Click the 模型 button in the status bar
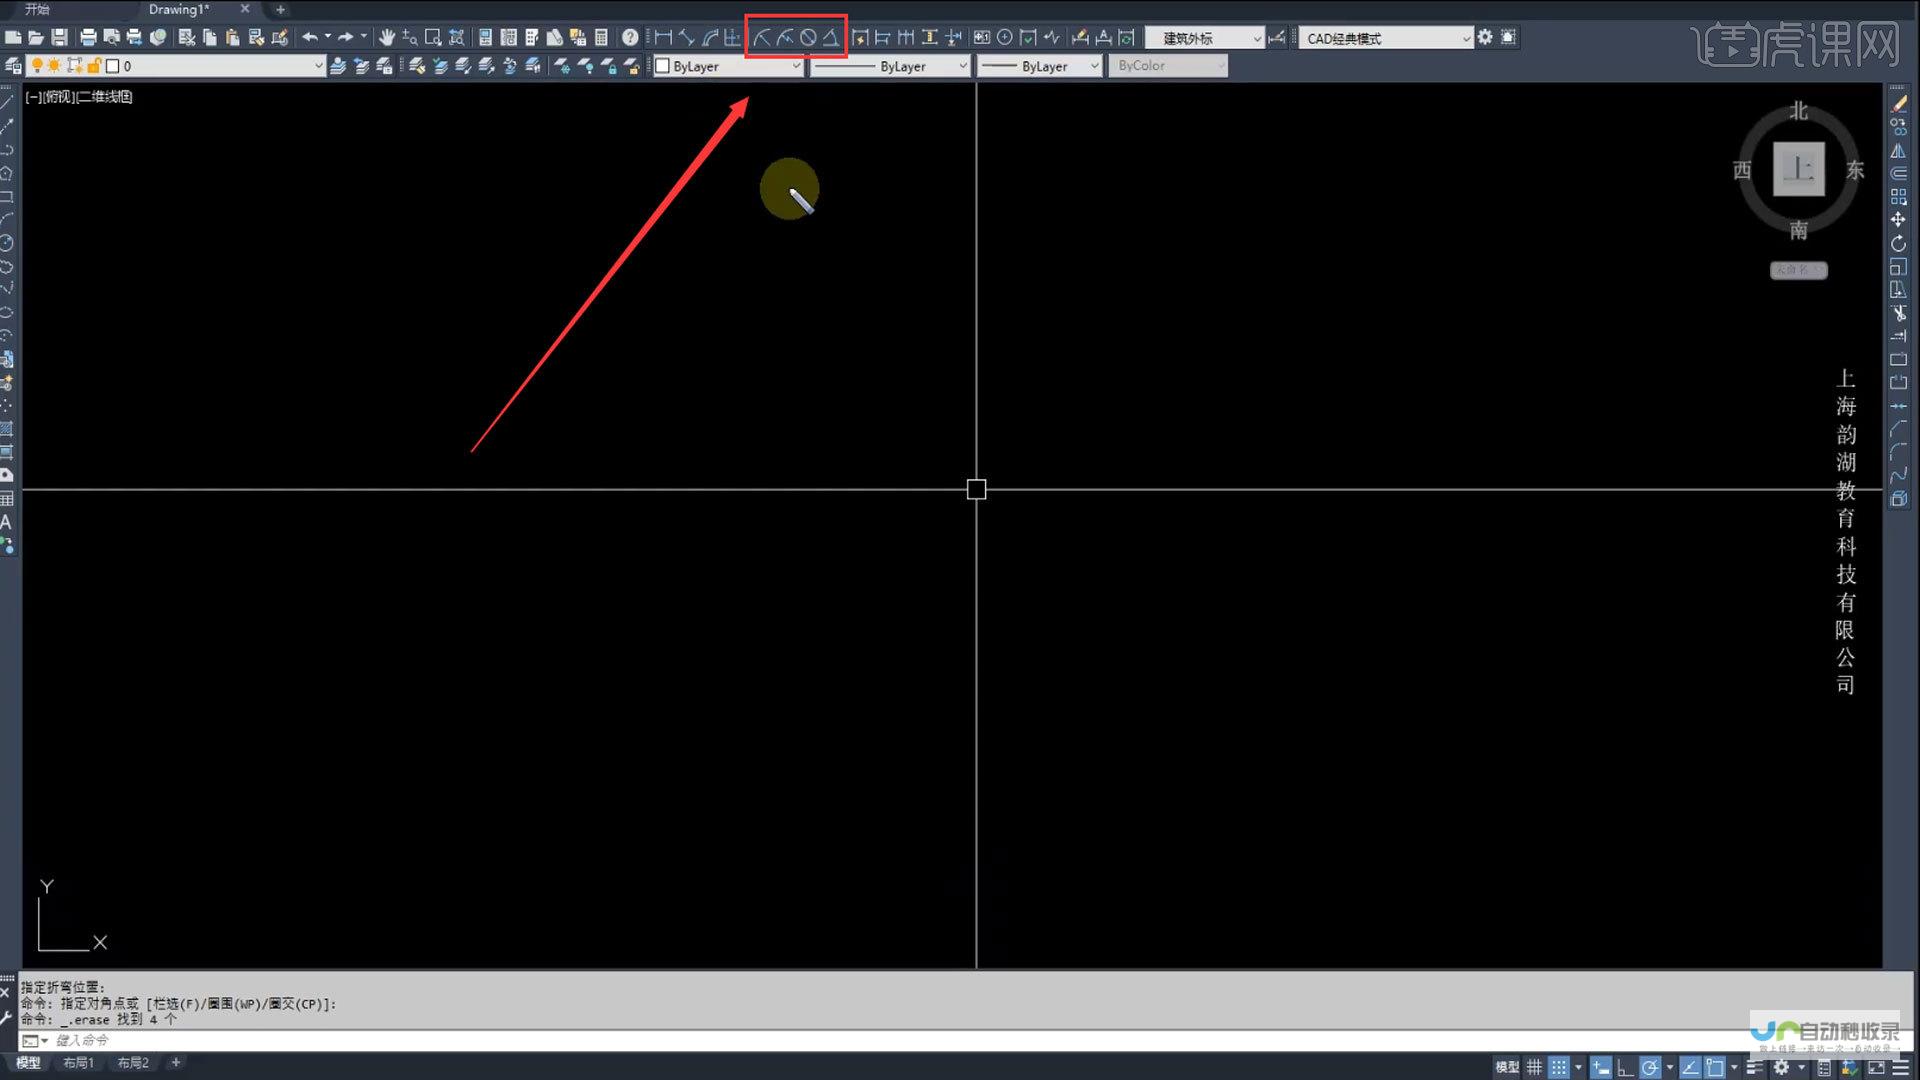 tap(1507, 1067)
